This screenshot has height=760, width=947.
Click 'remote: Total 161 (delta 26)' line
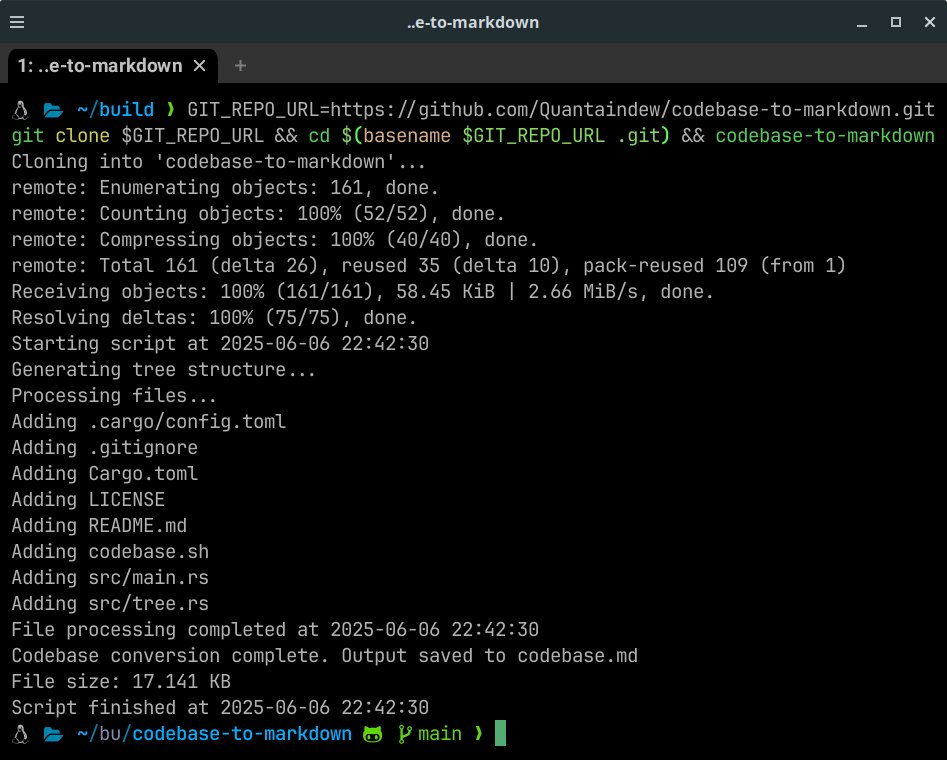428,265
